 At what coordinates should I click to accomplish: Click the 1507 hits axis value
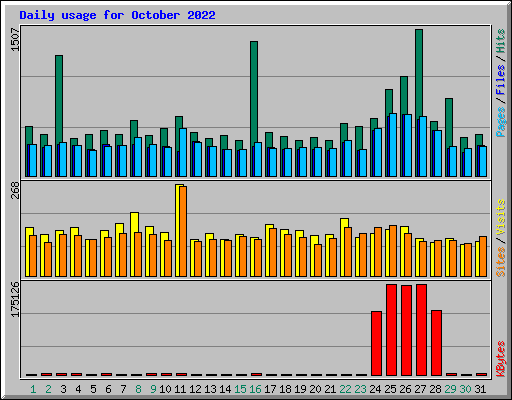(x=16, y=40)
